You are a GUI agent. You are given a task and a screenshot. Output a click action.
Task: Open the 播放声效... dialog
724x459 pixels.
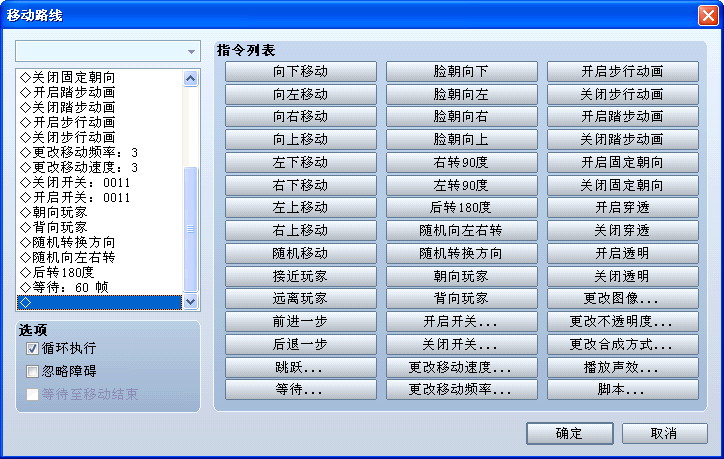click(623, 367)
